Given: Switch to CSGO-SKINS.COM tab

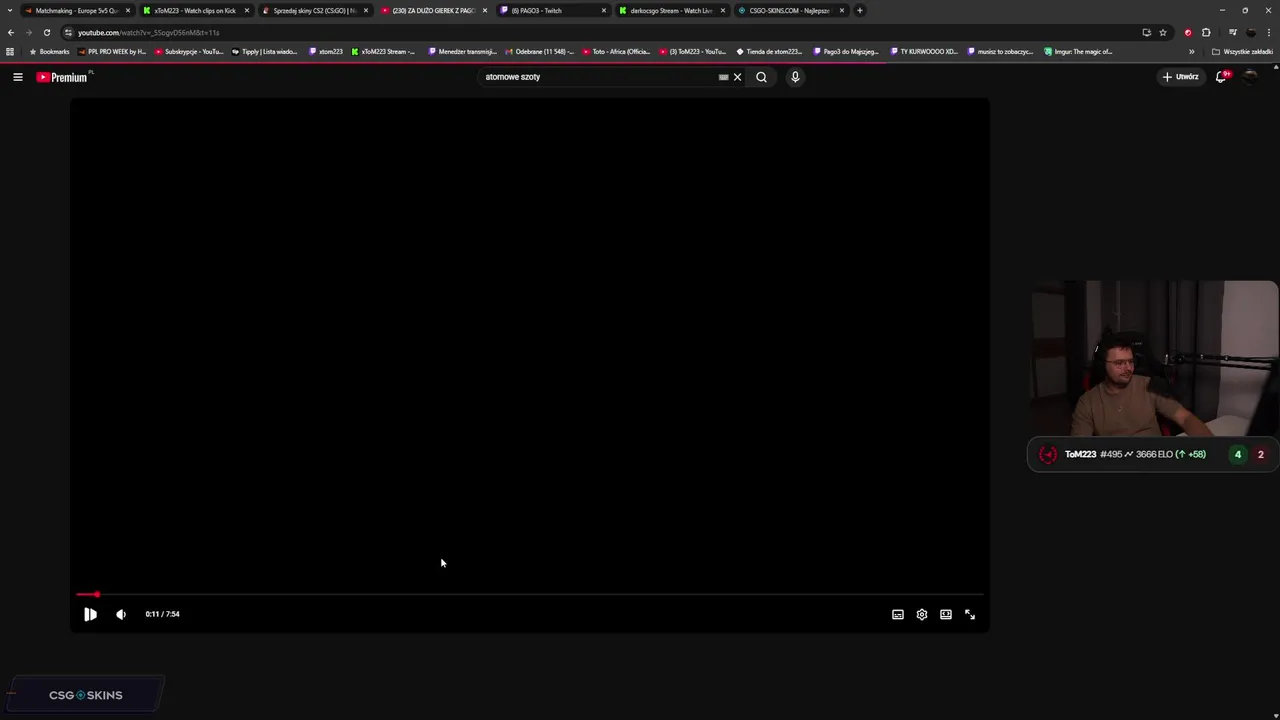Looking at the screenshot, I should [789, 10].
